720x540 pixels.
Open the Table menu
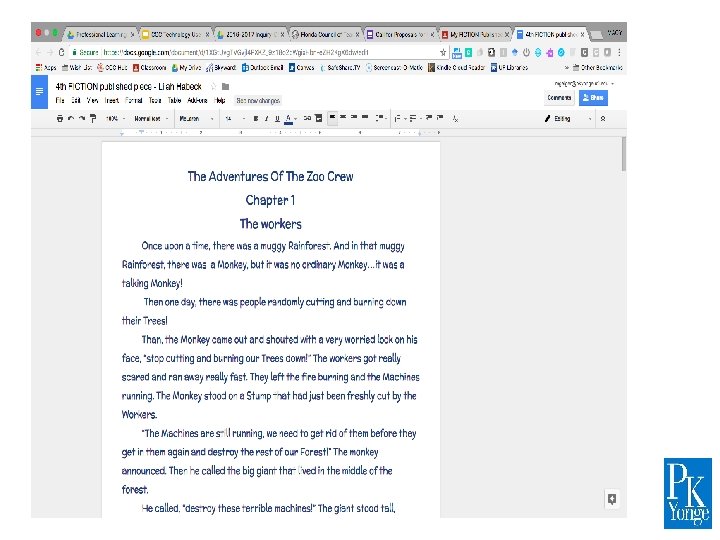(174, 101)
